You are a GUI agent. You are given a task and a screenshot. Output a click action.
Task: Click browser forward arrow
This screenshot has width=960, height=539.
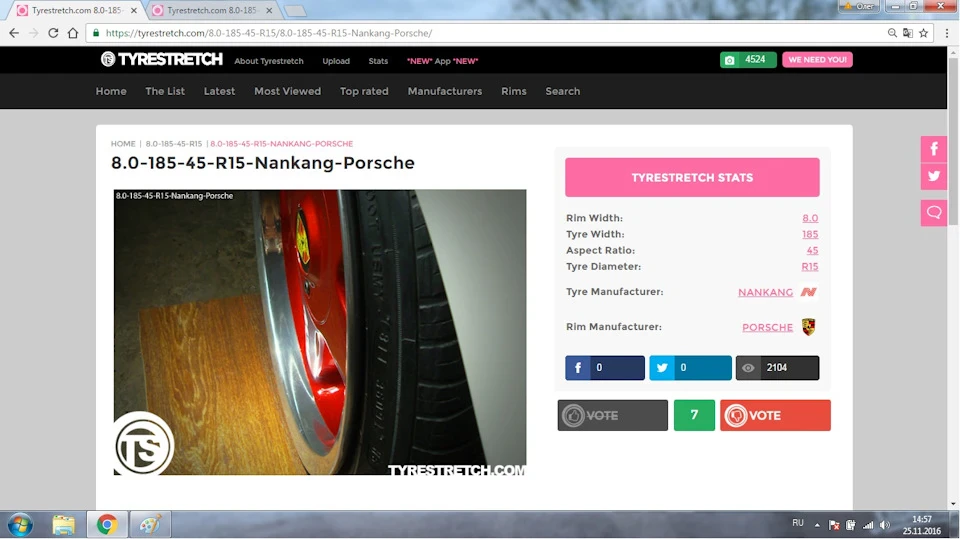tap(34, 33)
